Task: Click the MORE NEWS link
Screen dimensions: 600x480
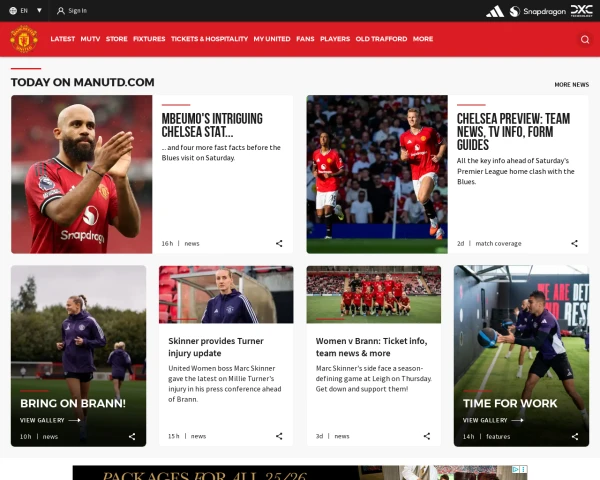Action: [572, 85]
